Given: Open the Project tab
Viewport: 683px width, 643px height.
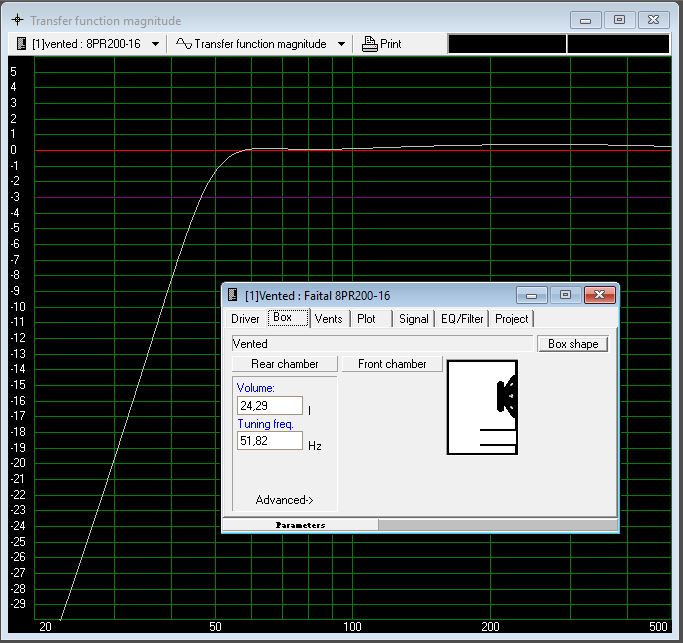Looking at the screenshot, I should pos(512,319).
